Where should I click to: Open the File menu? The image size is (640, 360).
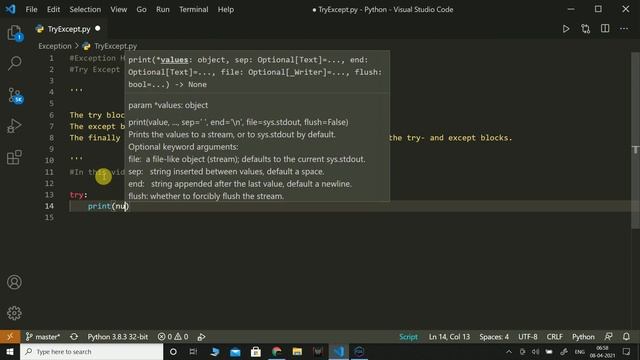click(x=31, y=9)
